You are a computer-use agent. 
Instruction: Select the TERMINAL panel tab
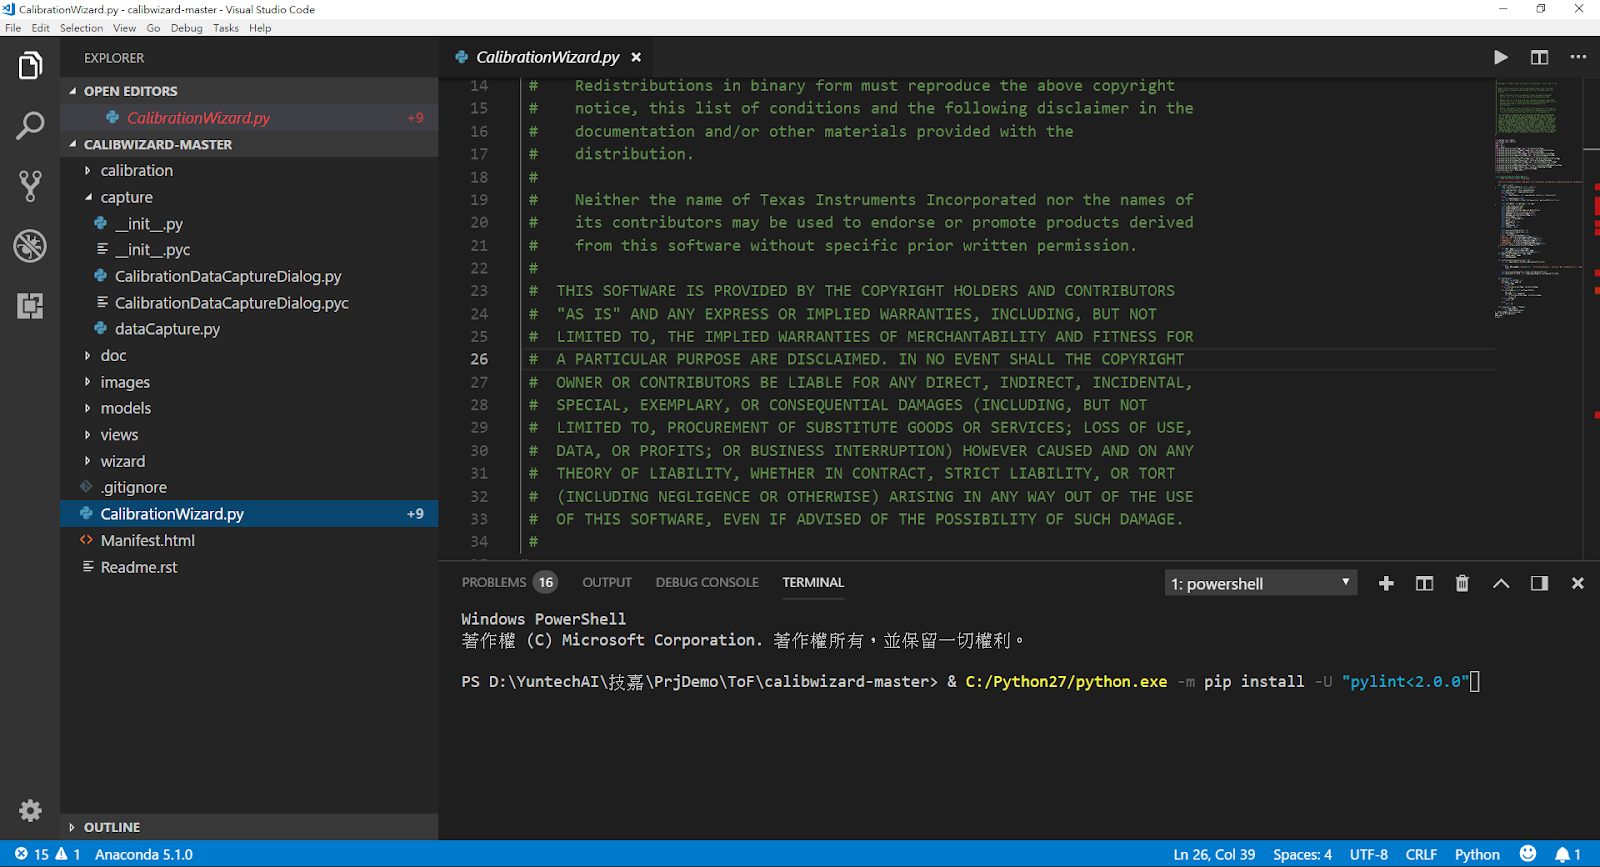[813, 582]
